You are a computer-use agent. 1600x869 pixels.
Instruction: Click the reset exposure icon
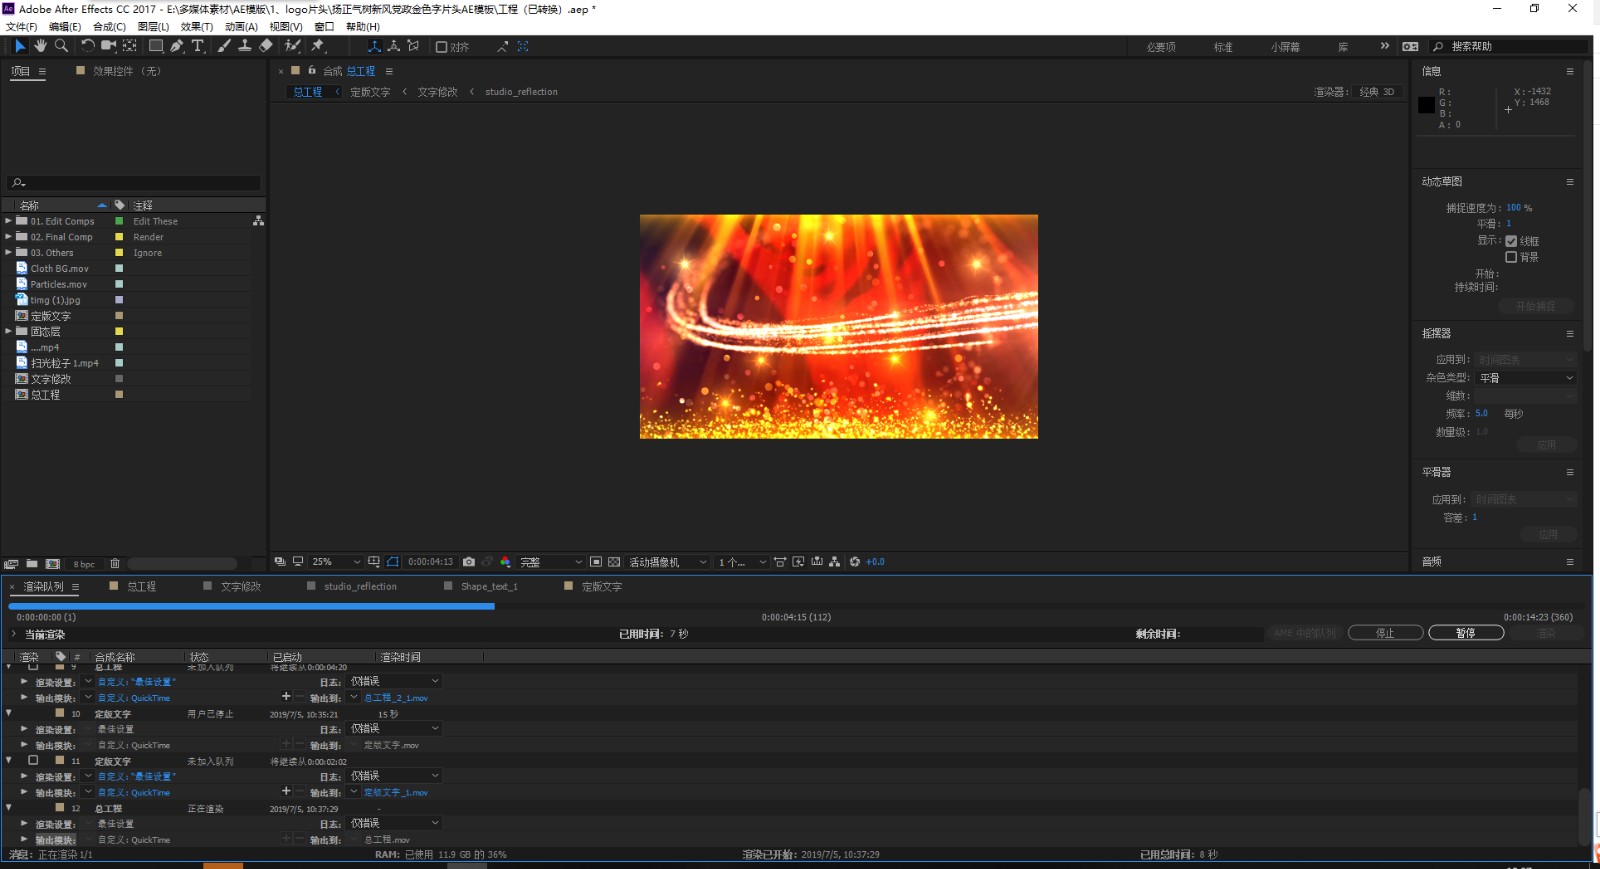coord(855,562)
